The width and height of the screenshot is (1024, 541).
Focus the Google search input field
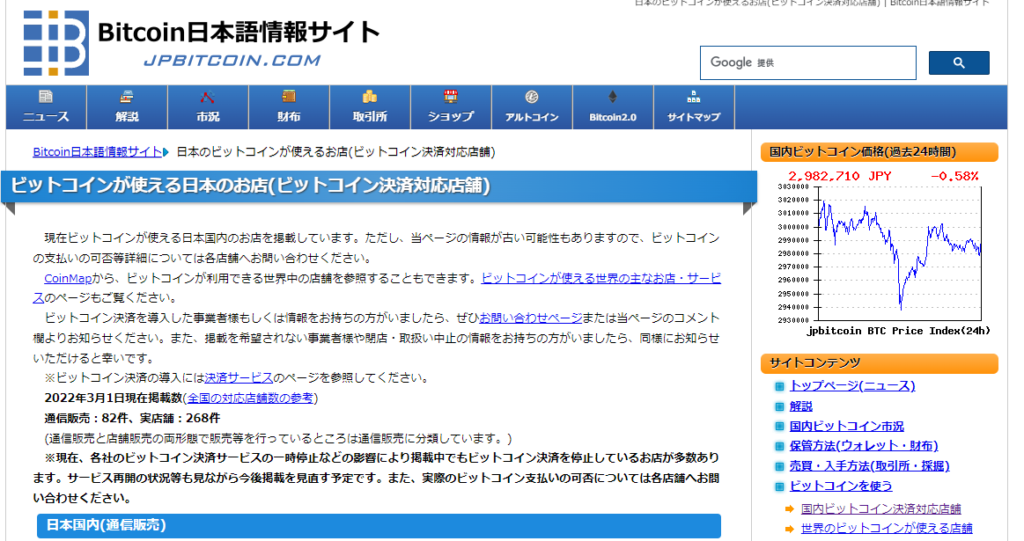click(808, 63)
